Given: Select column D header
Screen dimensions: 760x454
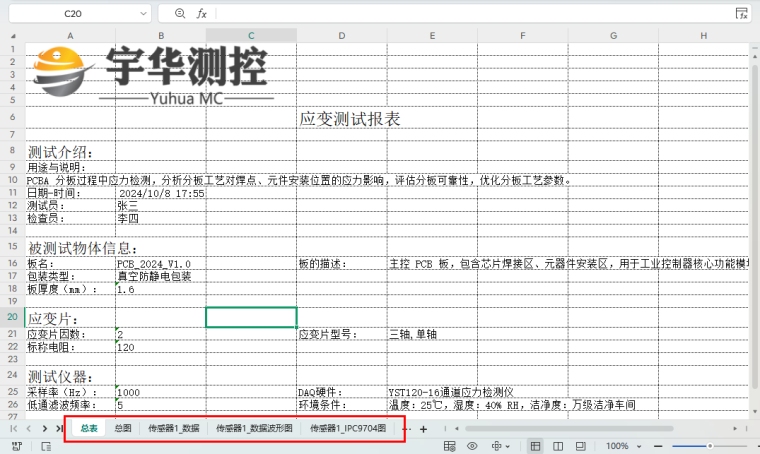Looking at the screenshot, I should [342, 36].
